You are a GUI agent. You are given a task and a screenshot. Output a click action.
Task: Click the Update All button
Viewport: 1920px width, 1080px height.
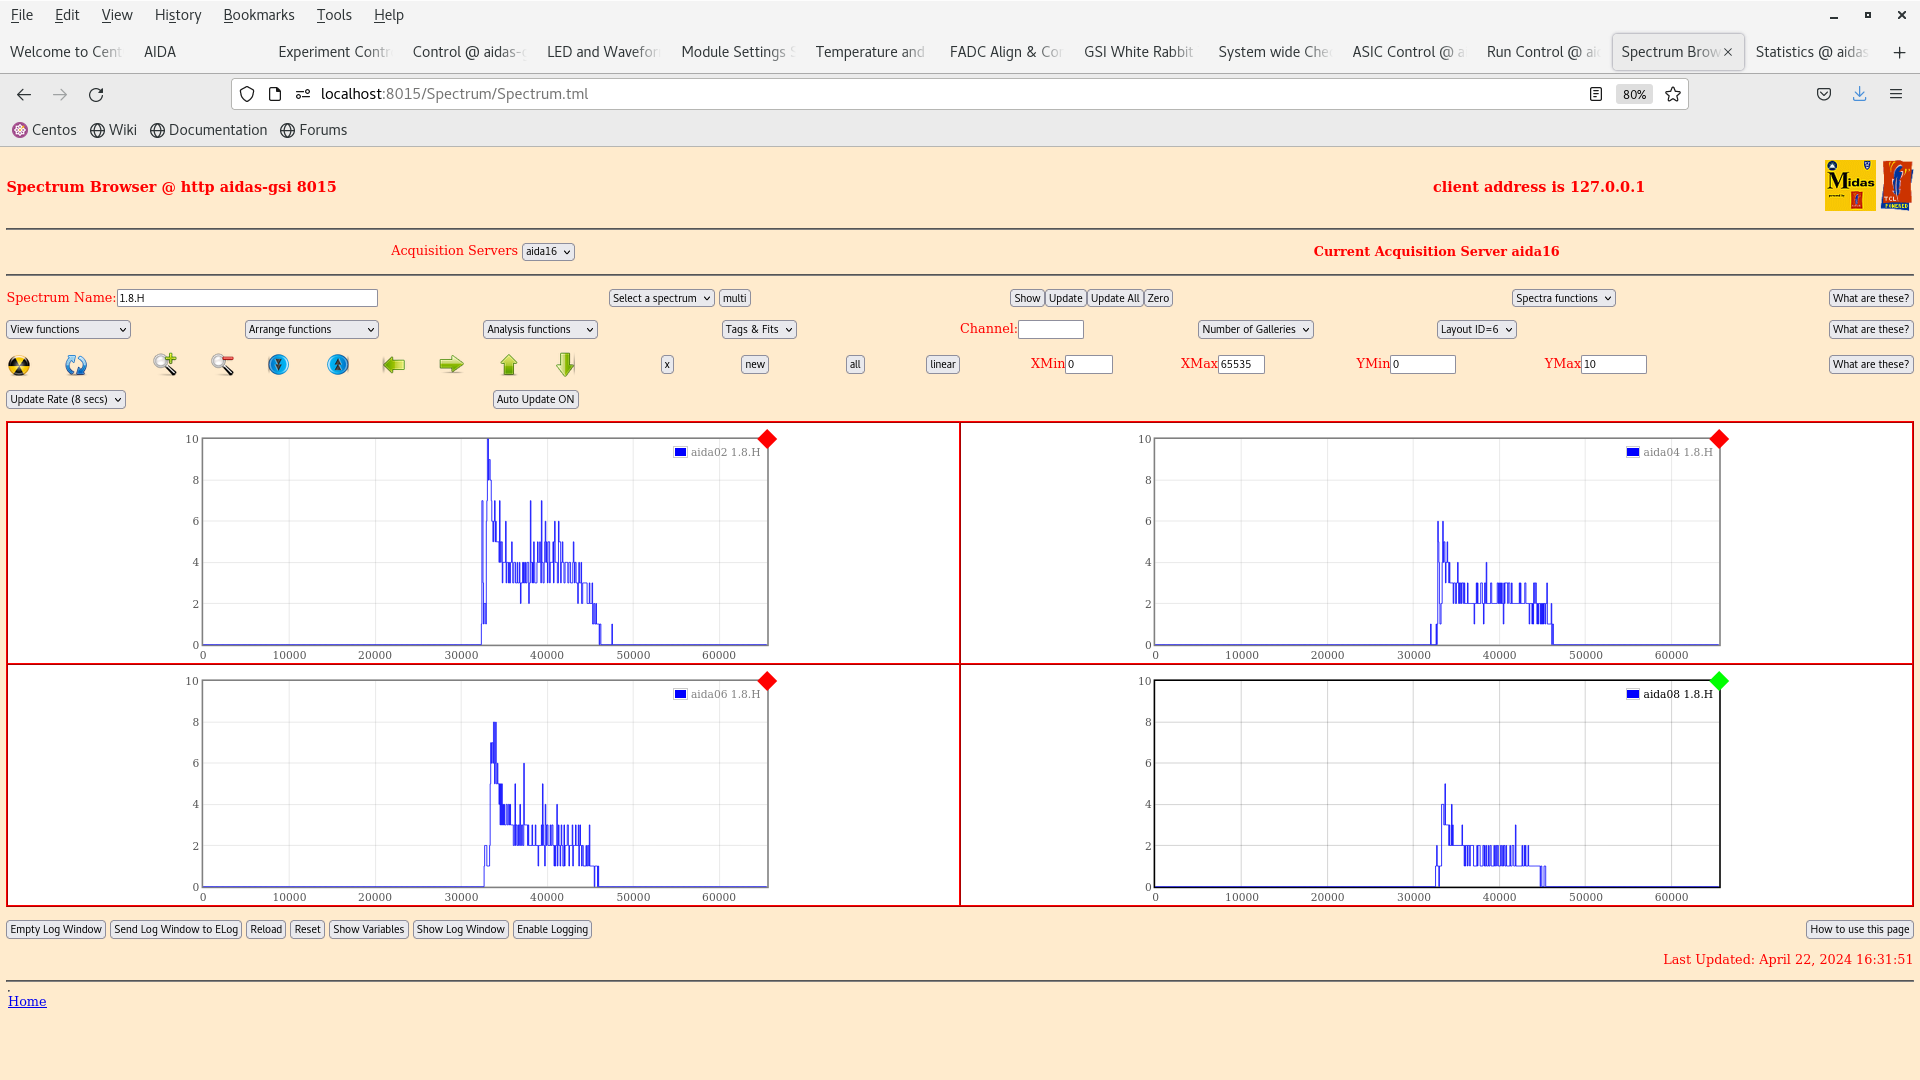coord(1114,298)
